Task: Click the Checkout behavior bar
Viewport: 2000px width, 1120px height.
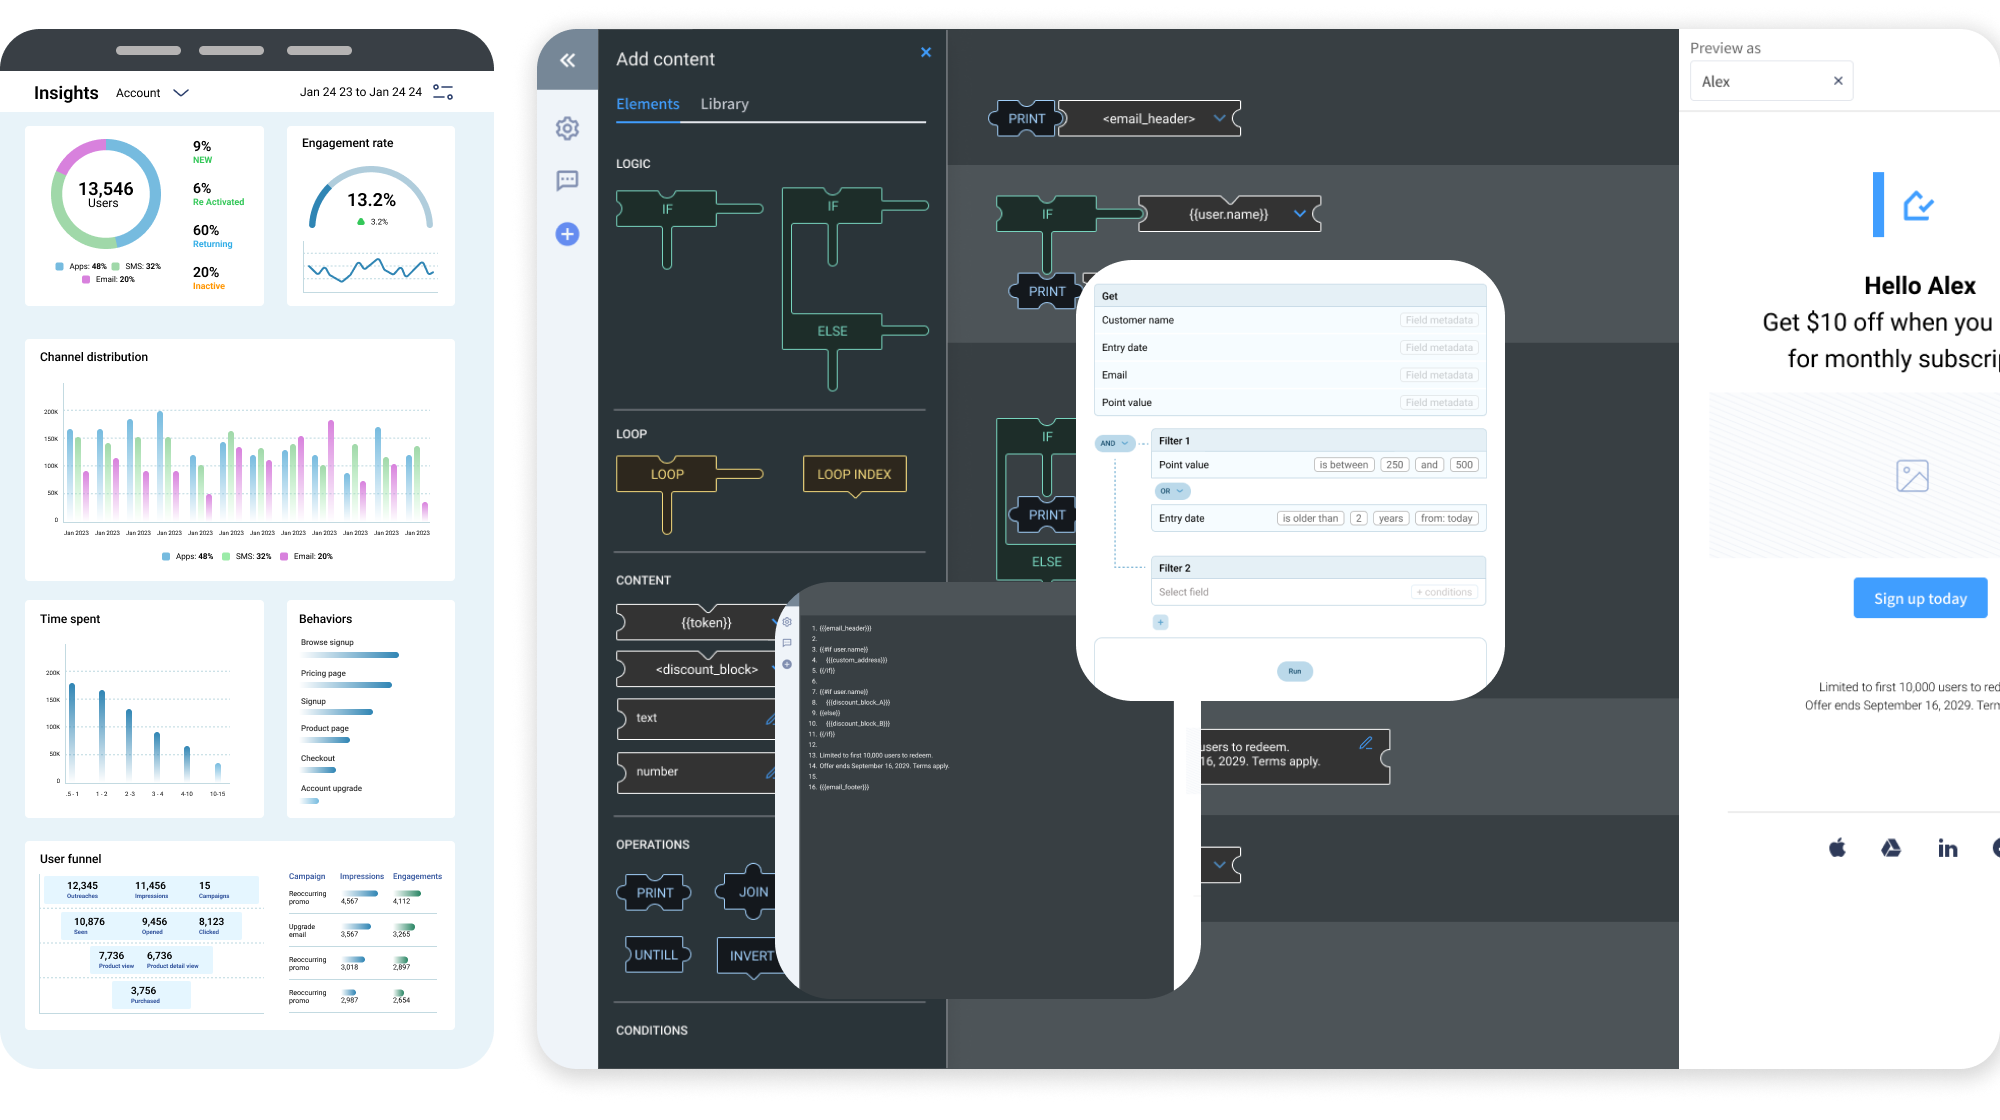Action: pyautogui.click(x=318, y=770)
